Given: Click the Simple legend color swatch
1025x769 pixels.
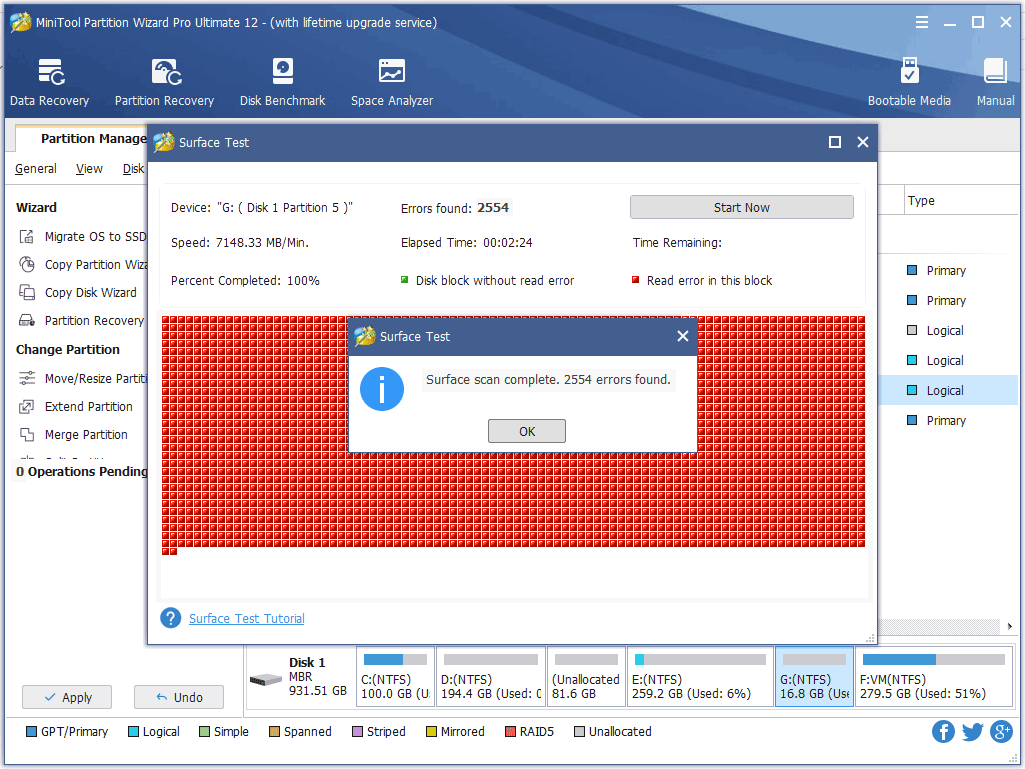Looking at the screenshot, I should 205,732.
